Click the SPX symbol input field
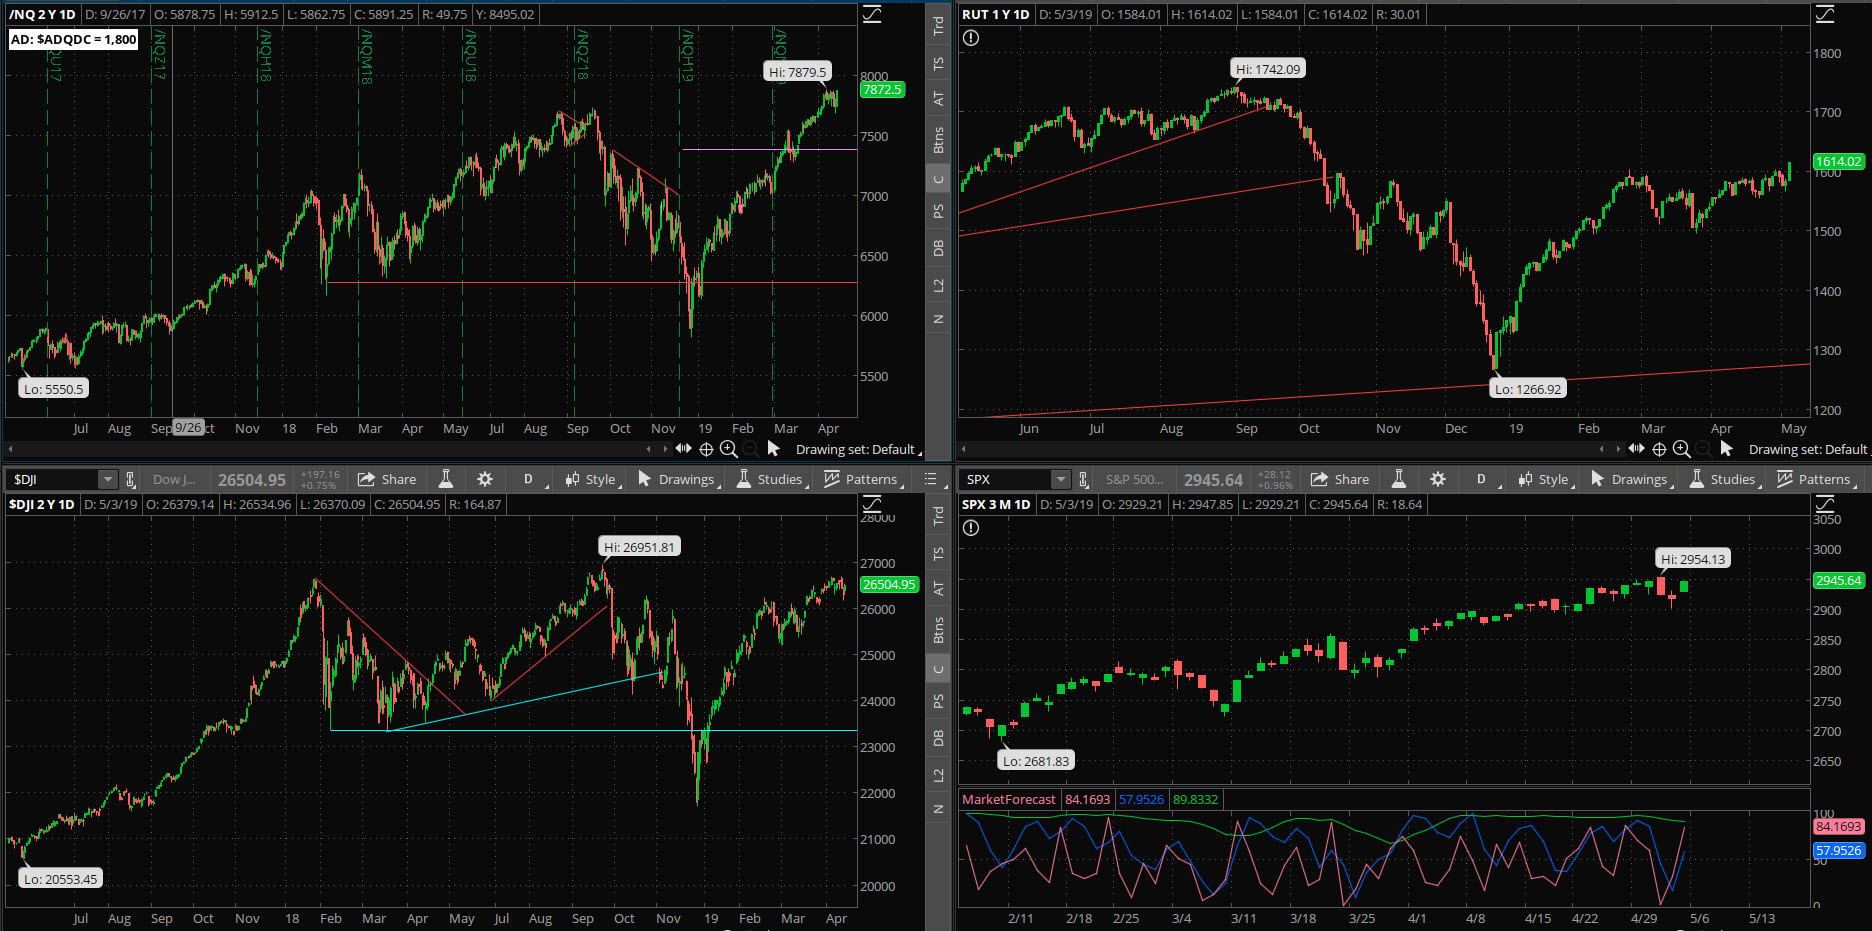 click(x=1007, y=479)
